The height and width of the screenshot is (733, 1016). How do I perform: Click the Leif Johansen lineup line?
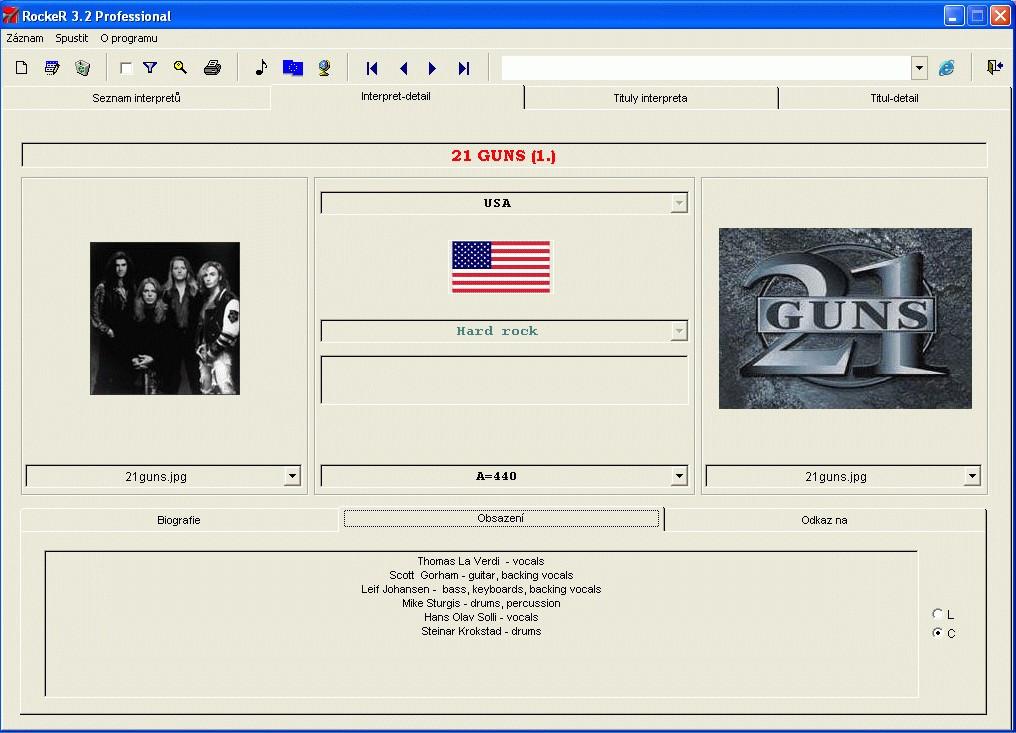click(481, 589)
